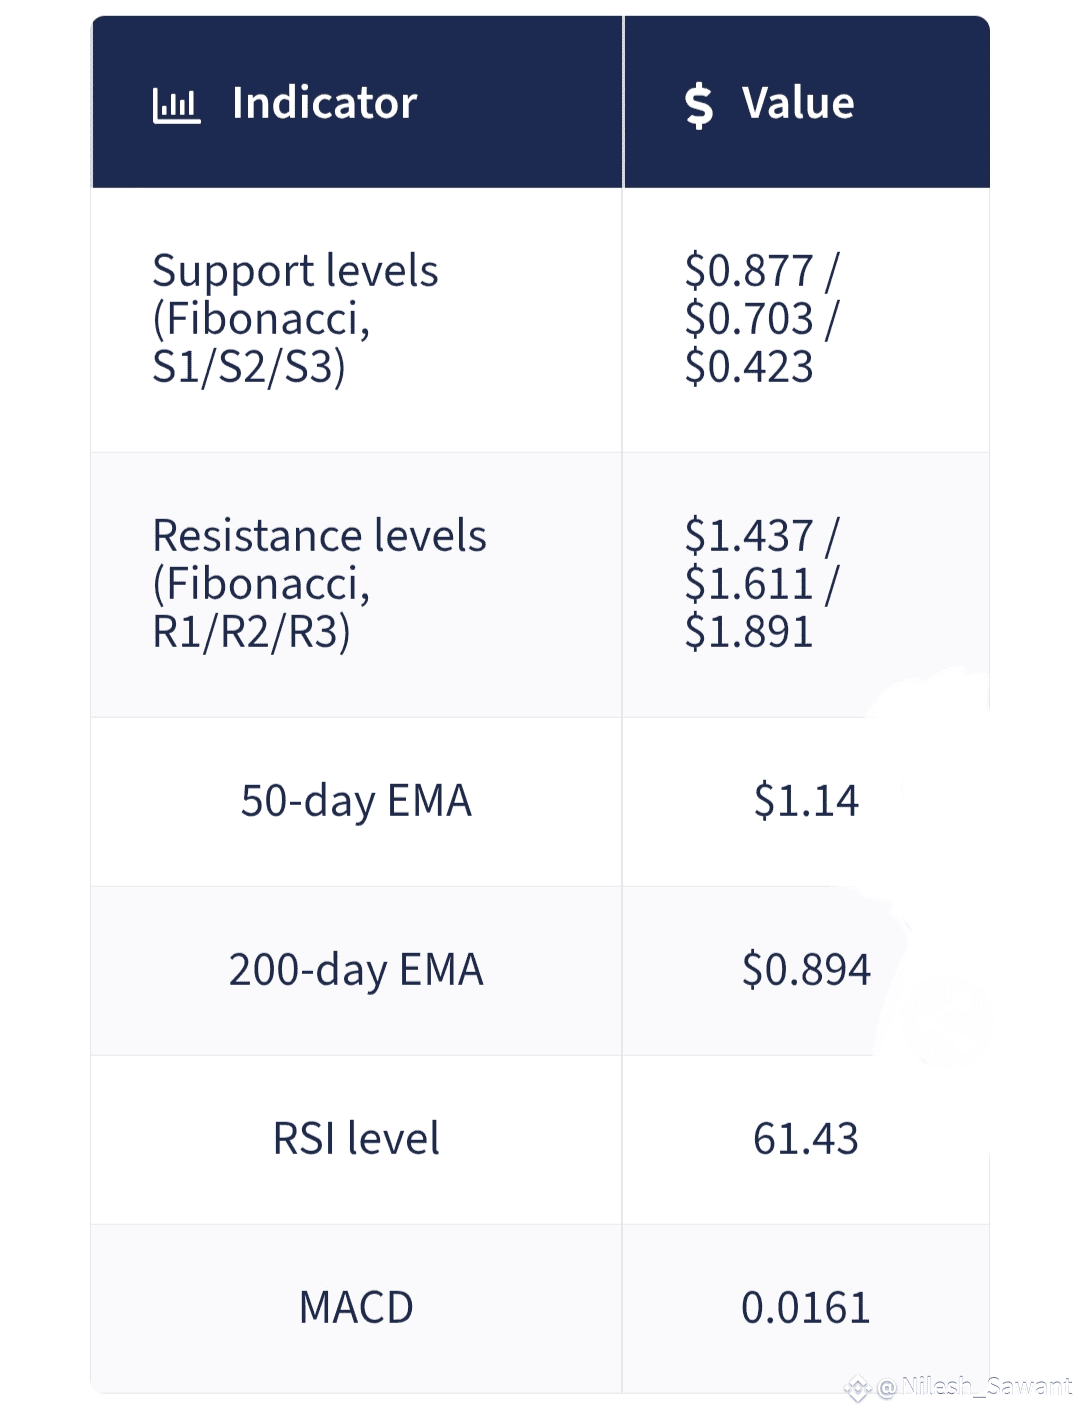1080x1414 pixels.
Task: Click the 0.0161 MACD value
Action: (x=805, y=1308)
